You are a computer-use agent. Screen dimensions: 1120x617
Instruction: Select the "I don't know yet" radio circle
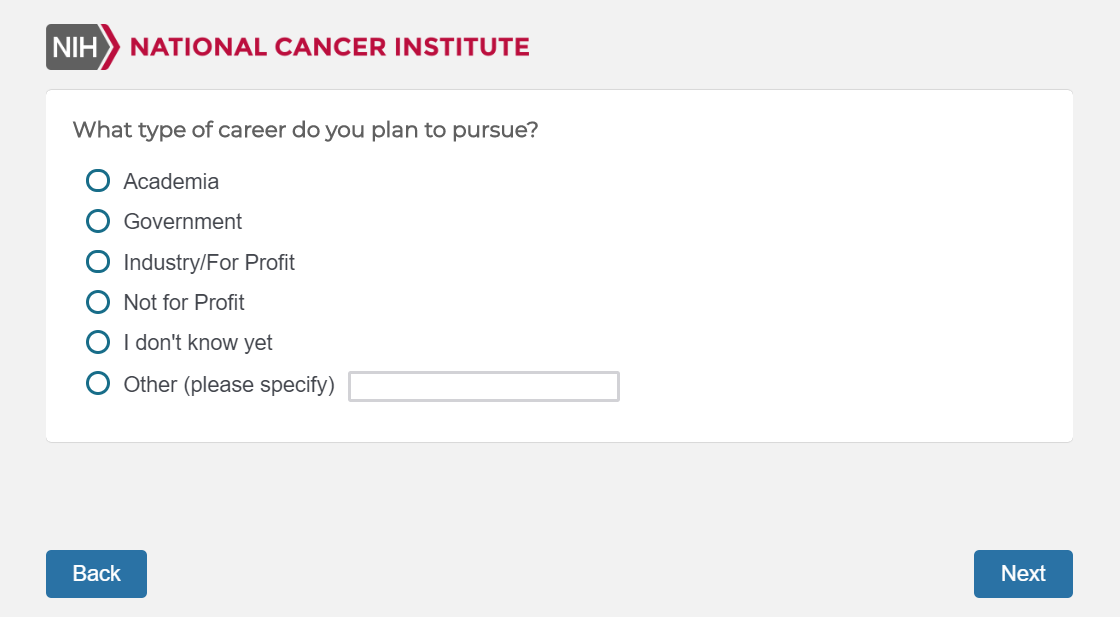click(x=98, y=343)
